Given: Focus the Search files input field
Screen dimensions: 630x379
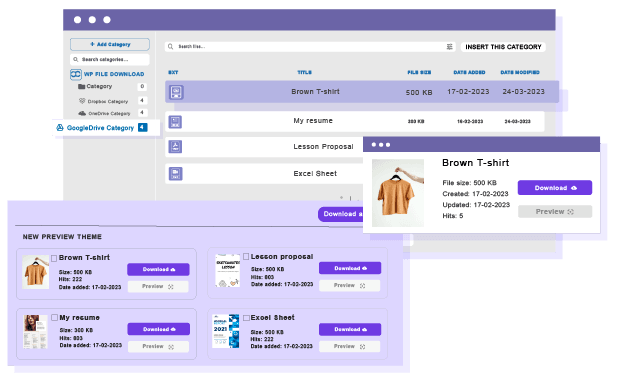Looking at the screenshot, I should click(310, 47).
